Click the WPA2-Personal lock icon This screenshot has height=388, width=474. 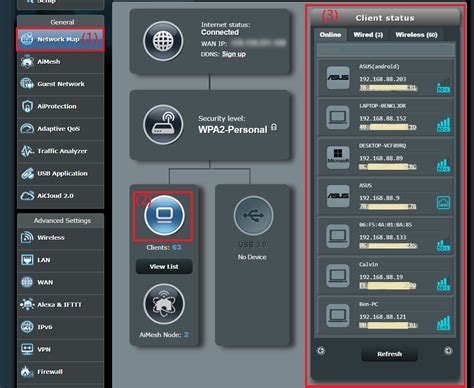coord(274,127)
